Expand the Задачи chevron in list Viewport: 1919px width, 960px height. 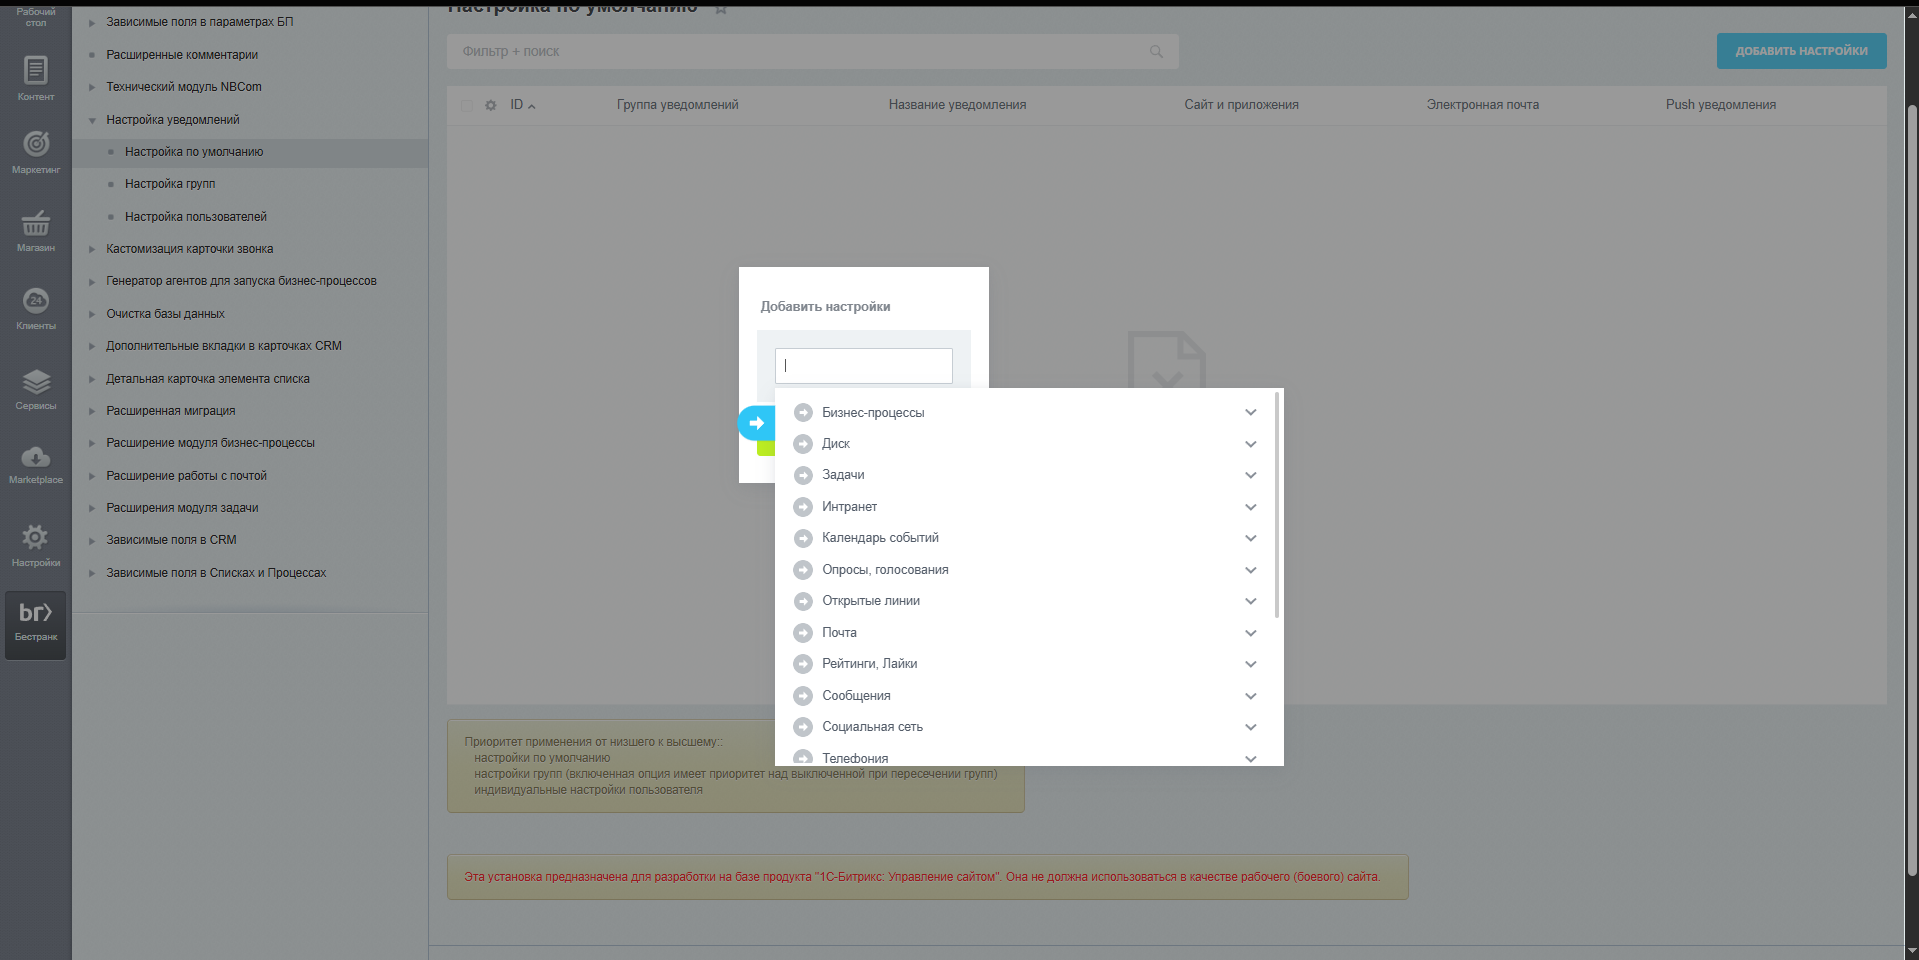click(1250, 475)
